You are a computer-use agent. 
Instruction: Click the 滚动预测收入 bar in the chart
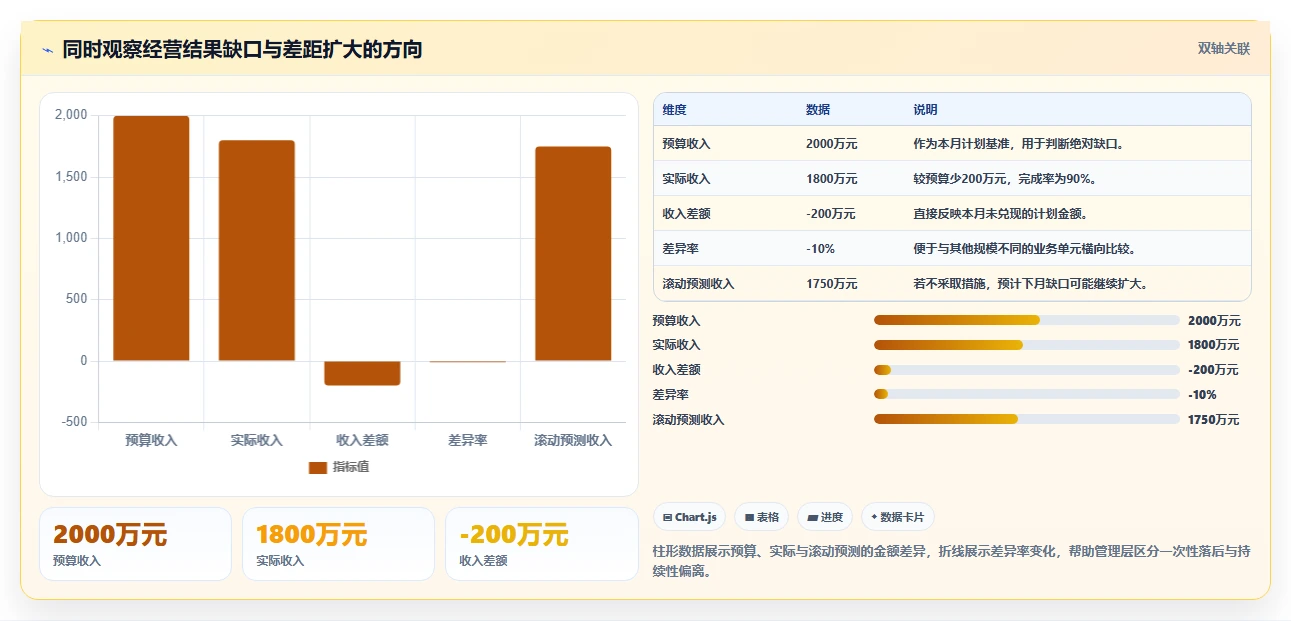(x=573, y=254)
